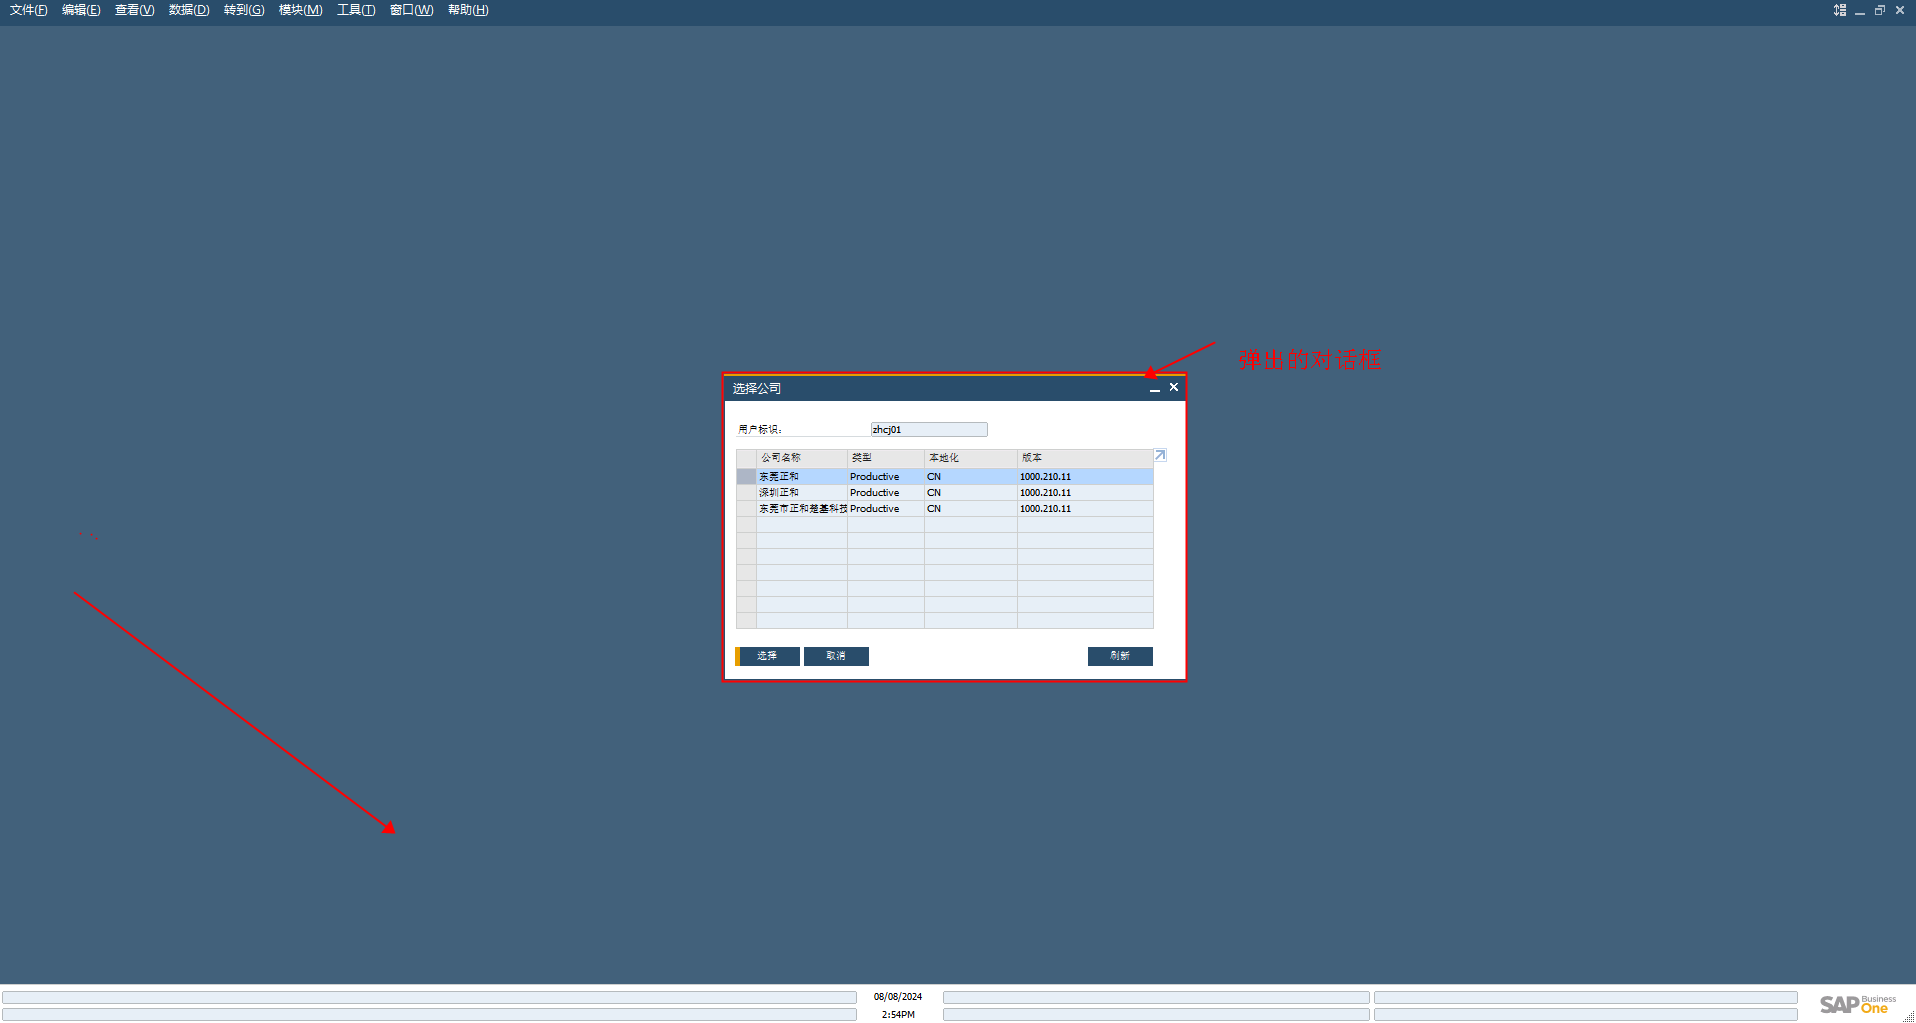Click the layout icon in top-right corner

tap(1840, 10)
